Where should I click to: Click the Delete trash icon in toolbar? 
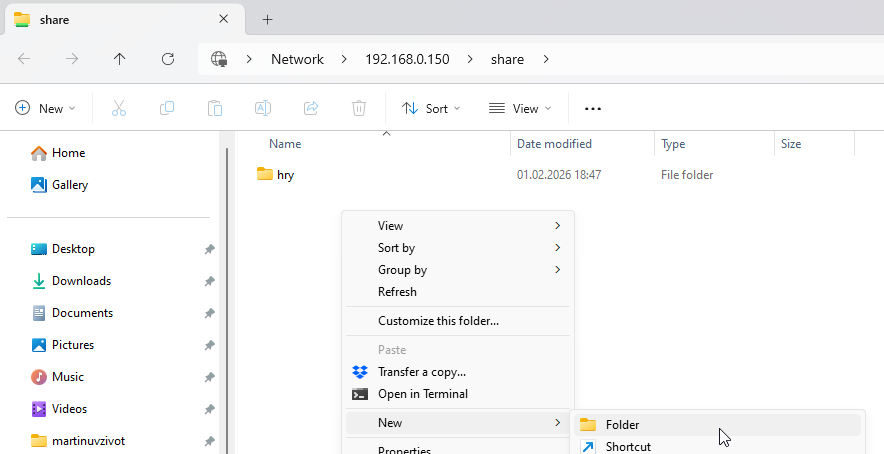(x=359, y=108)
